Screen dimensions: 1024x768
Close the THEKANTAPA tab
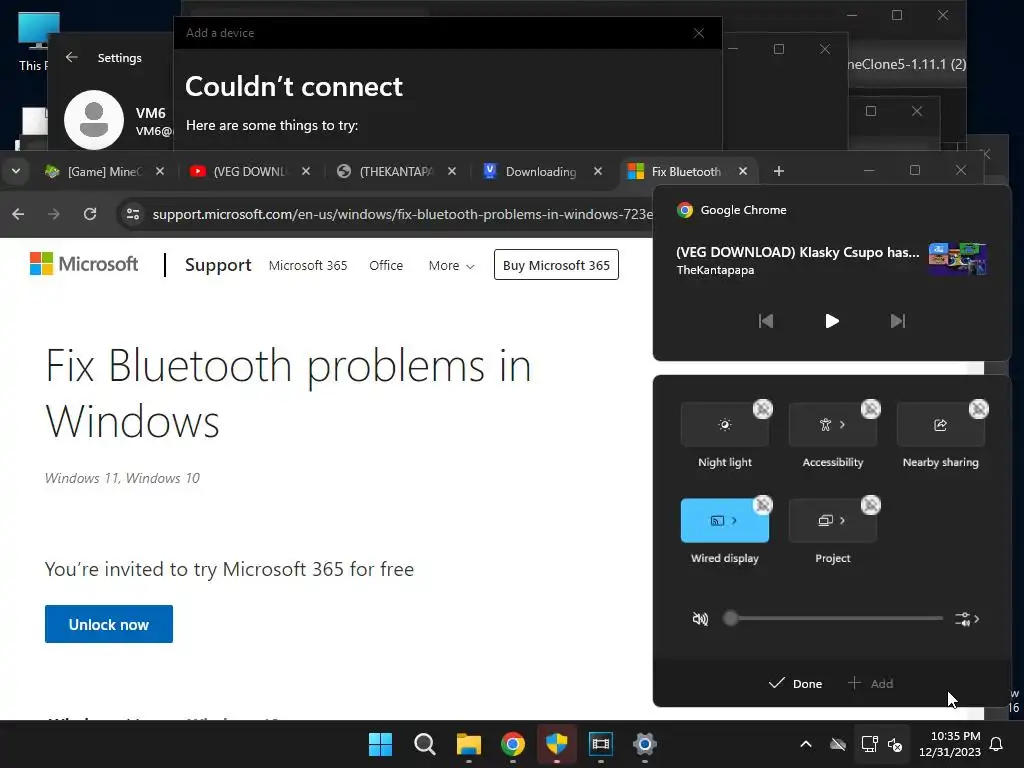pos(452,171)
